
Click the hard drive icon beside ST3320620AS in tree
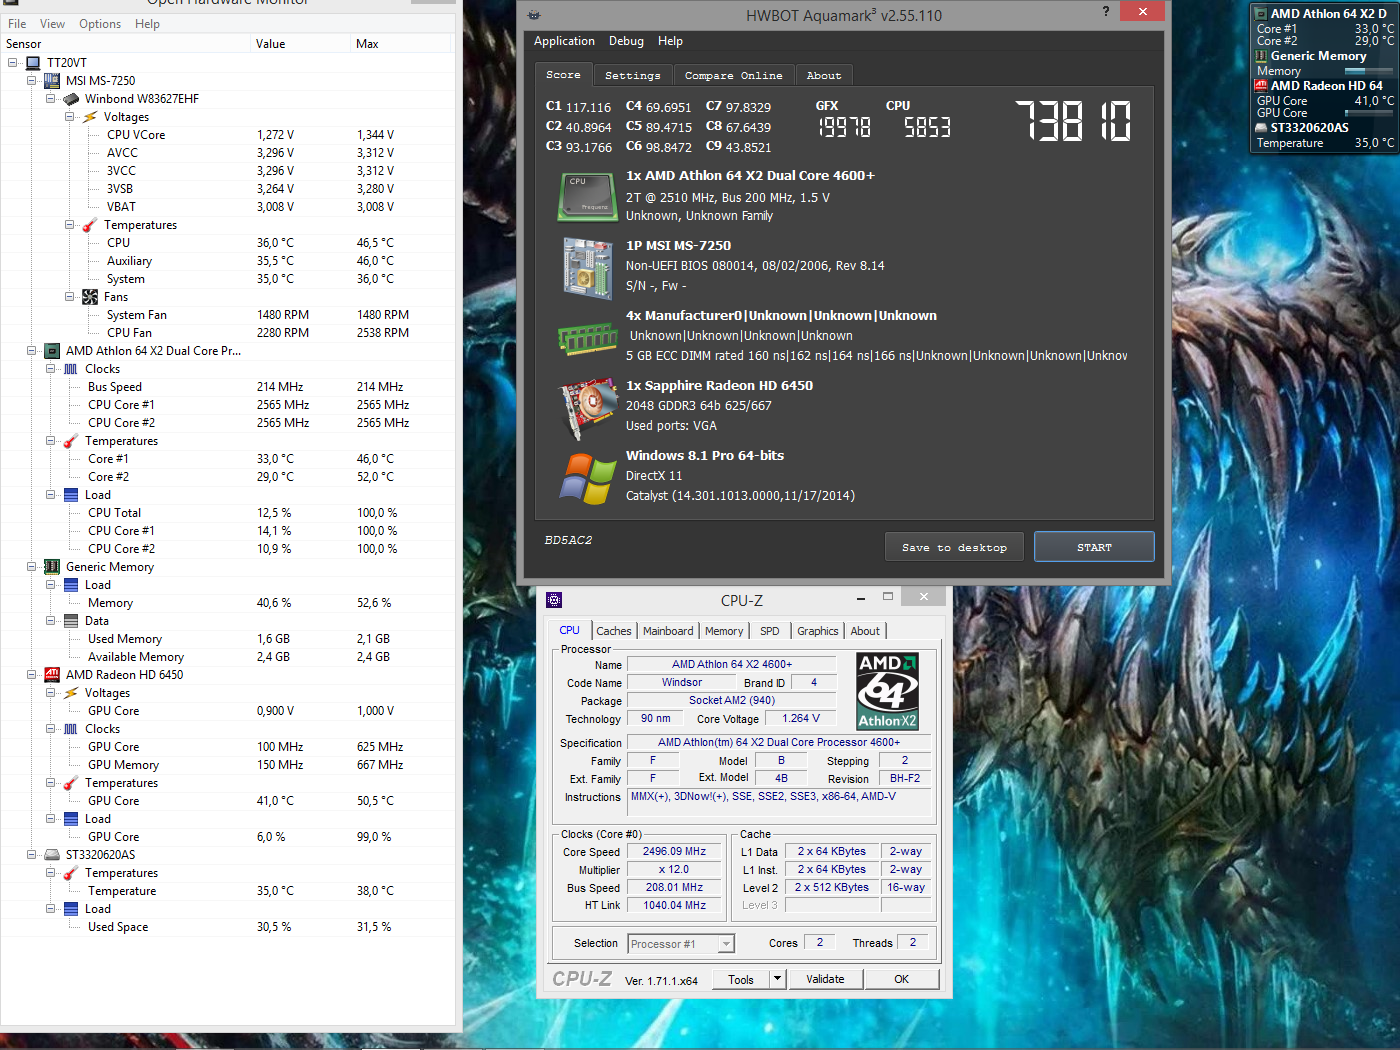tap(52, 855)
